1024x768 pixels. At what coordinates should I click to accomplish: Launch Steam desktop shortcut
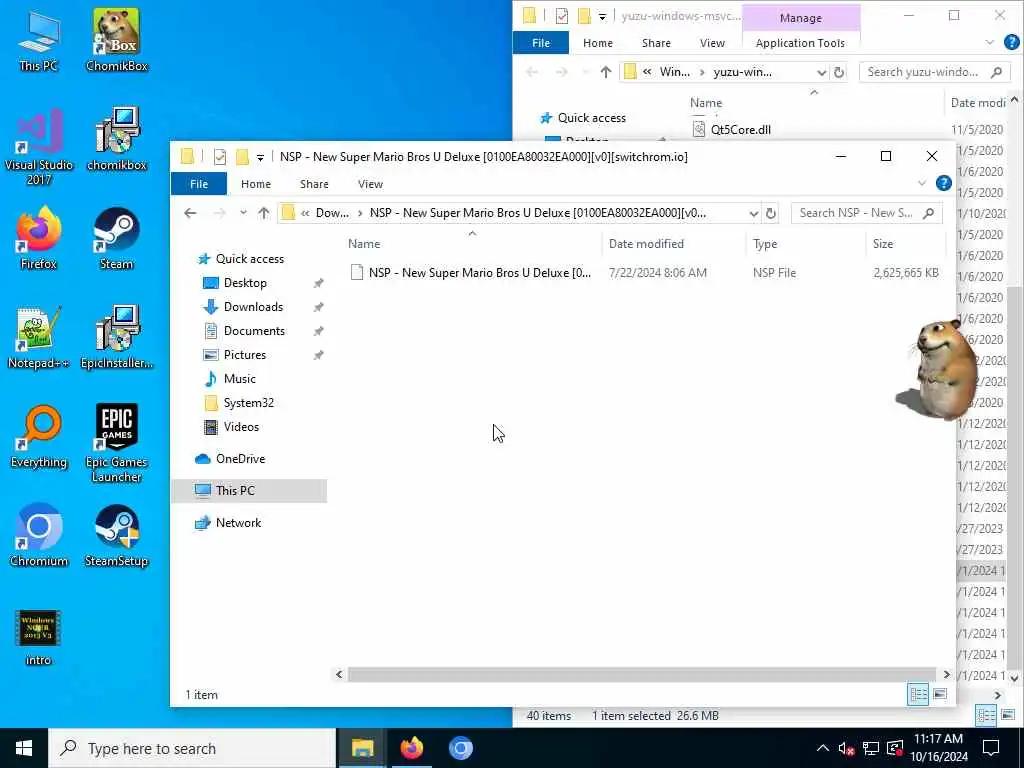(x=117, y=239)
